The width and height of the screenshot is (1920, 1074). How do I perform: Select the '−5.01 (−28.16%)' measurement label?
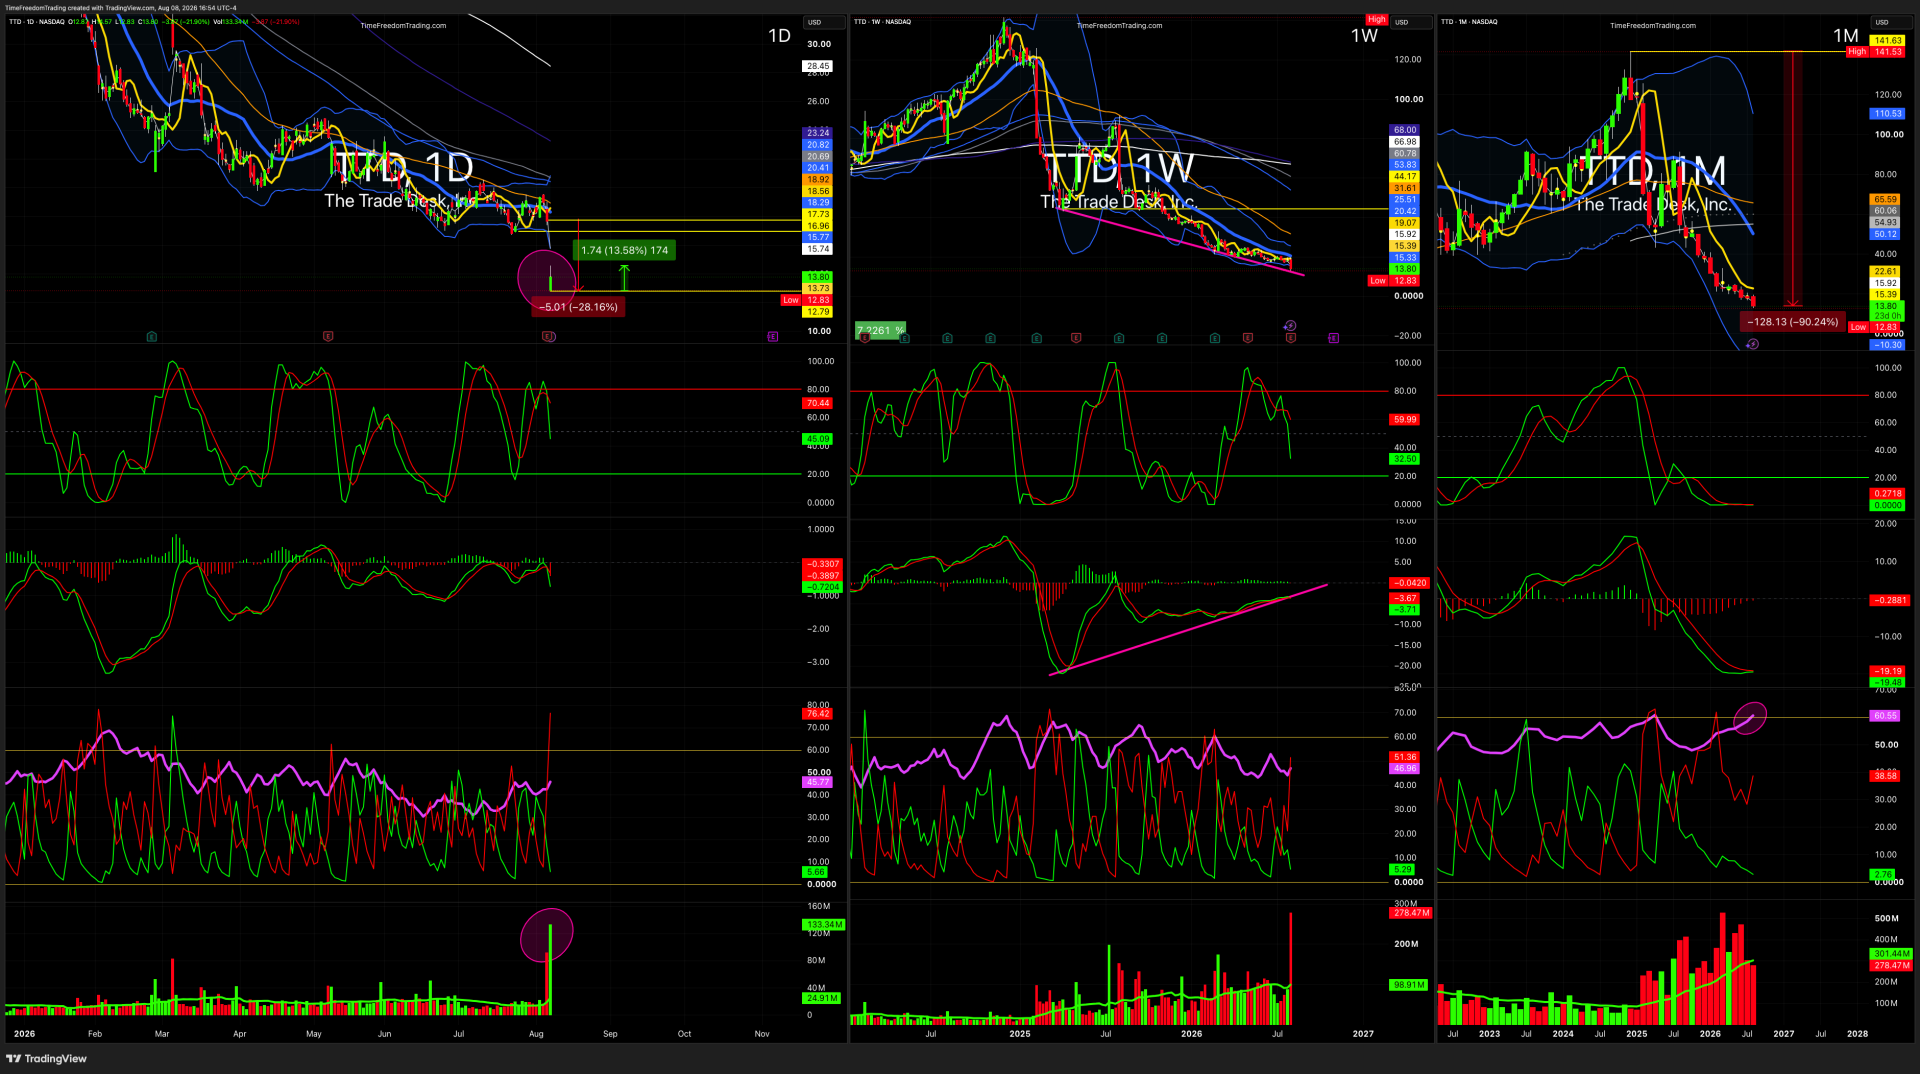pos(579,307)
